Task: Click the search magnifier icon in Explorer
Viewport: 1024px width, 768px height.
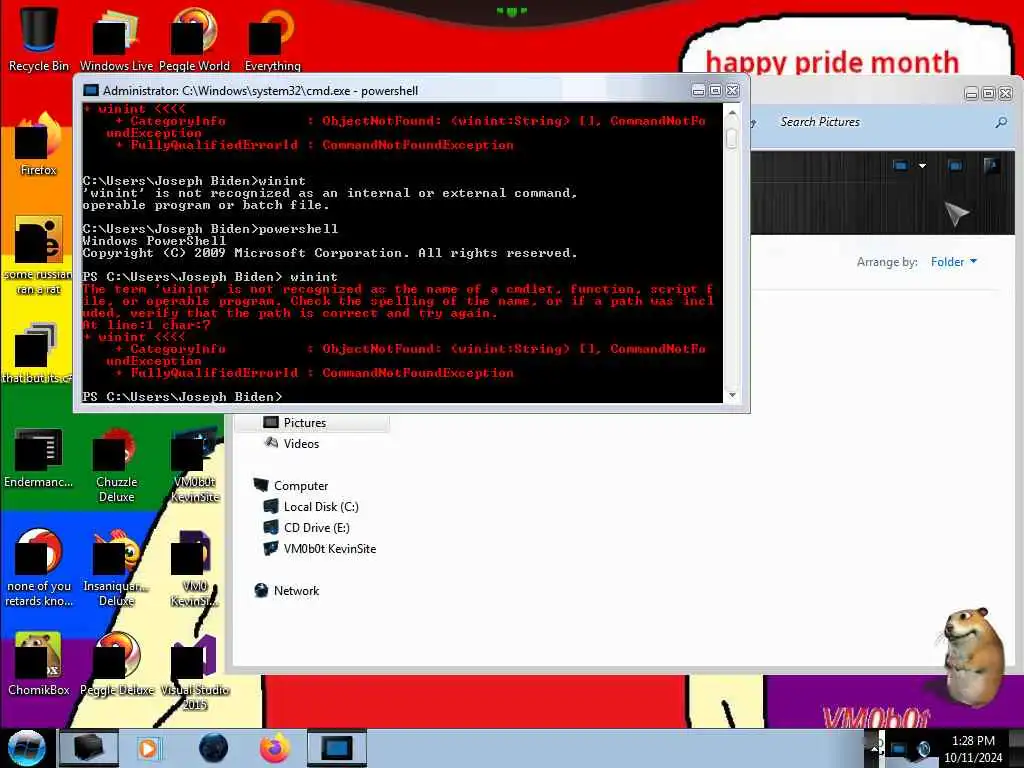Action: click(x=1000, y=122)
